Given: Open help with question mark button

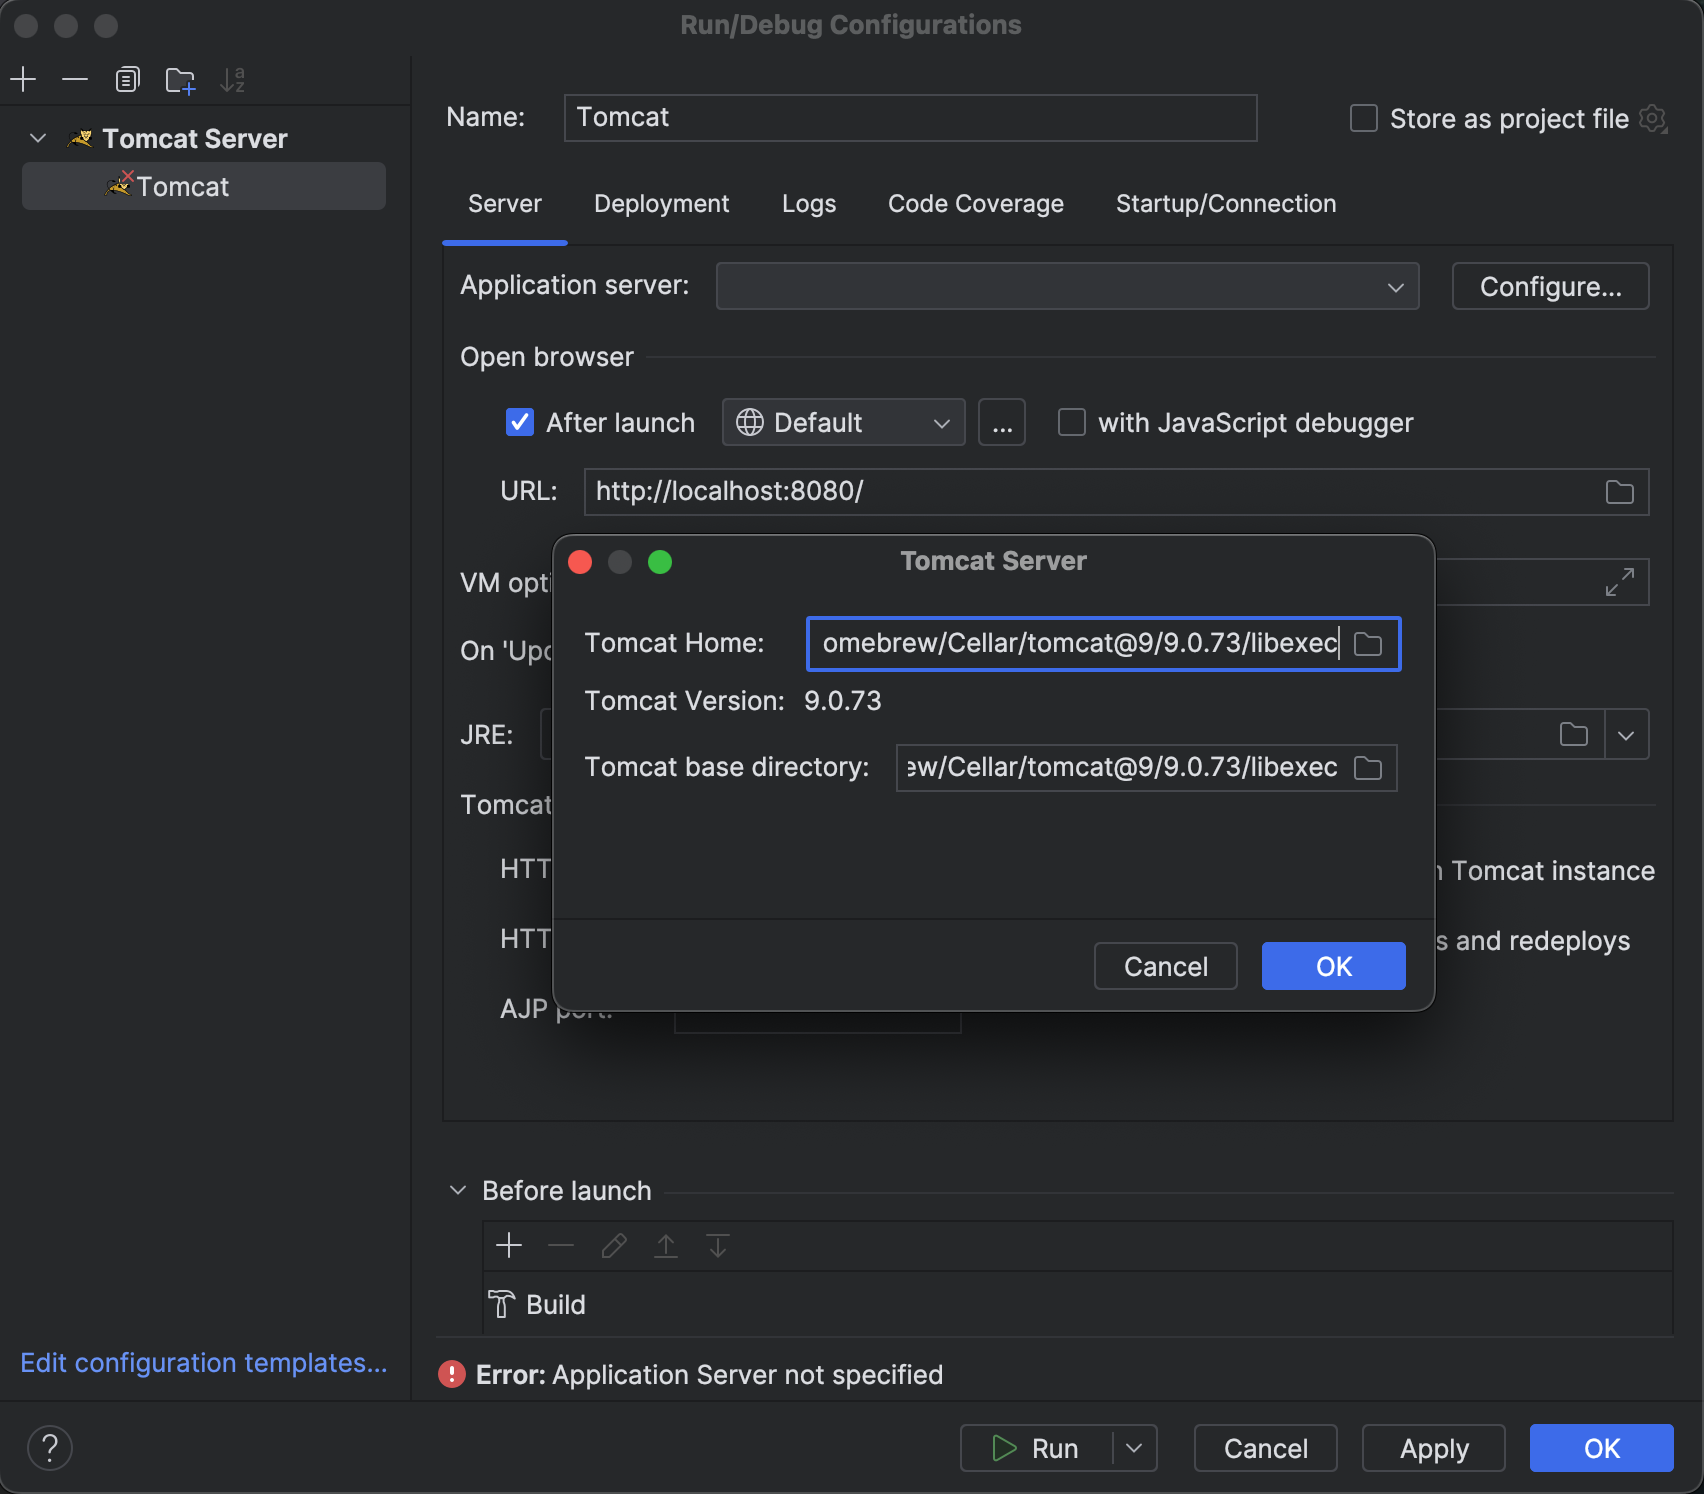Looking at the screenshot, I should coord(50,1448).
